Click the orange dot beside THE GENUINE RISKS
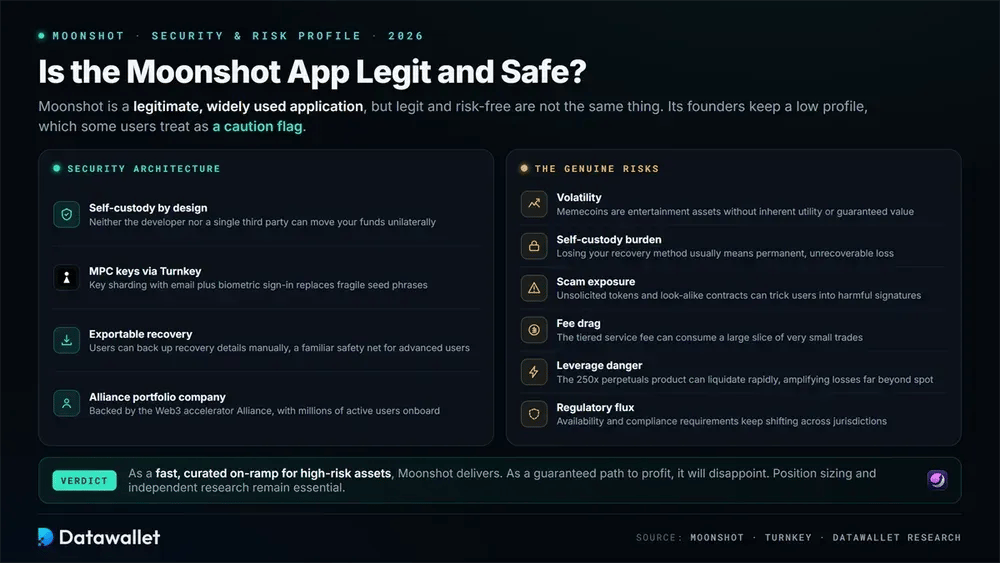 click(524, 168)
